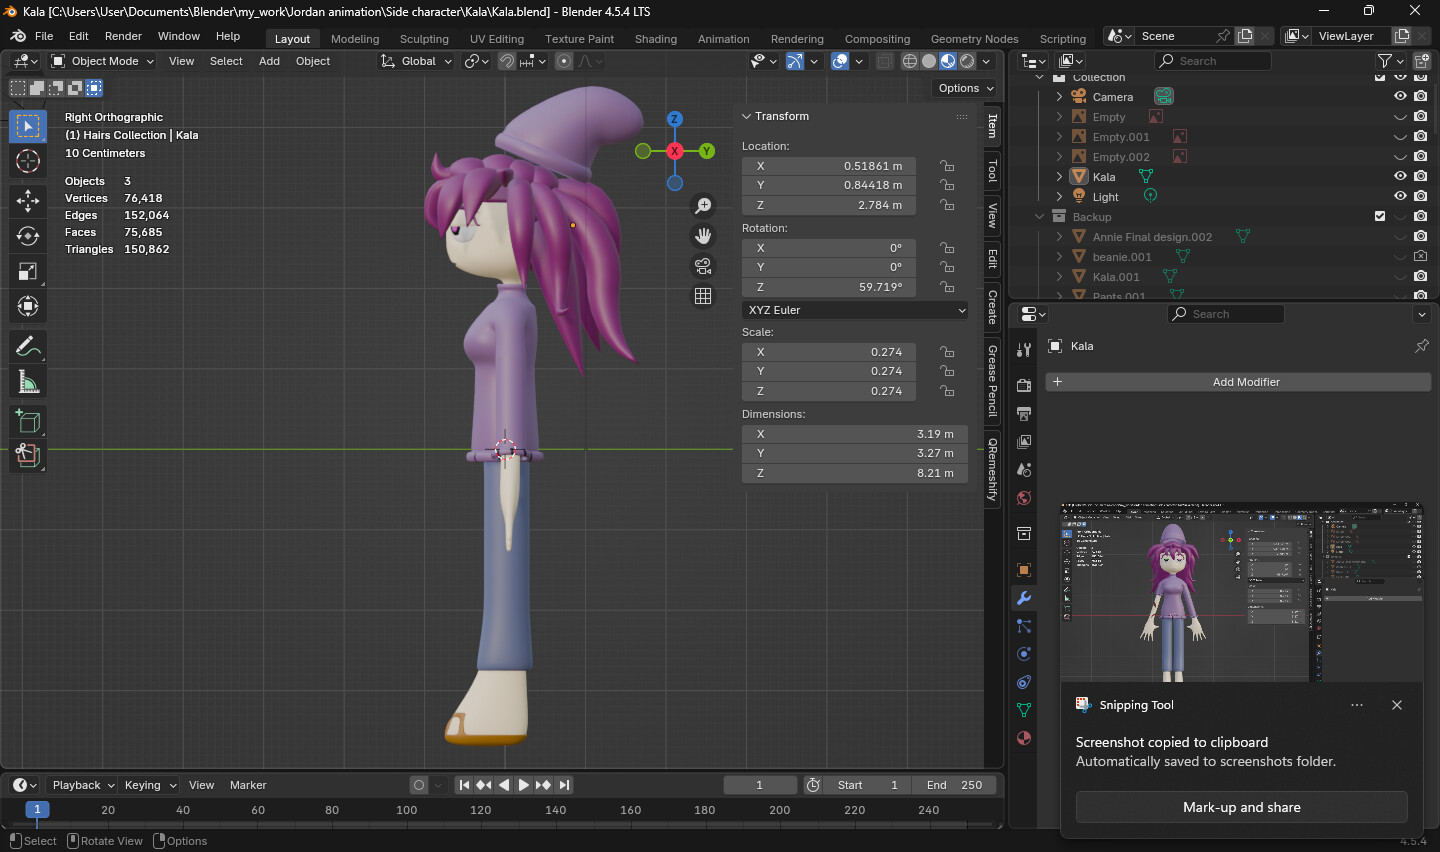Collapse the Transform panel
The height and width of the screenshot is (852, 1440).
click(x=746, y=116)
